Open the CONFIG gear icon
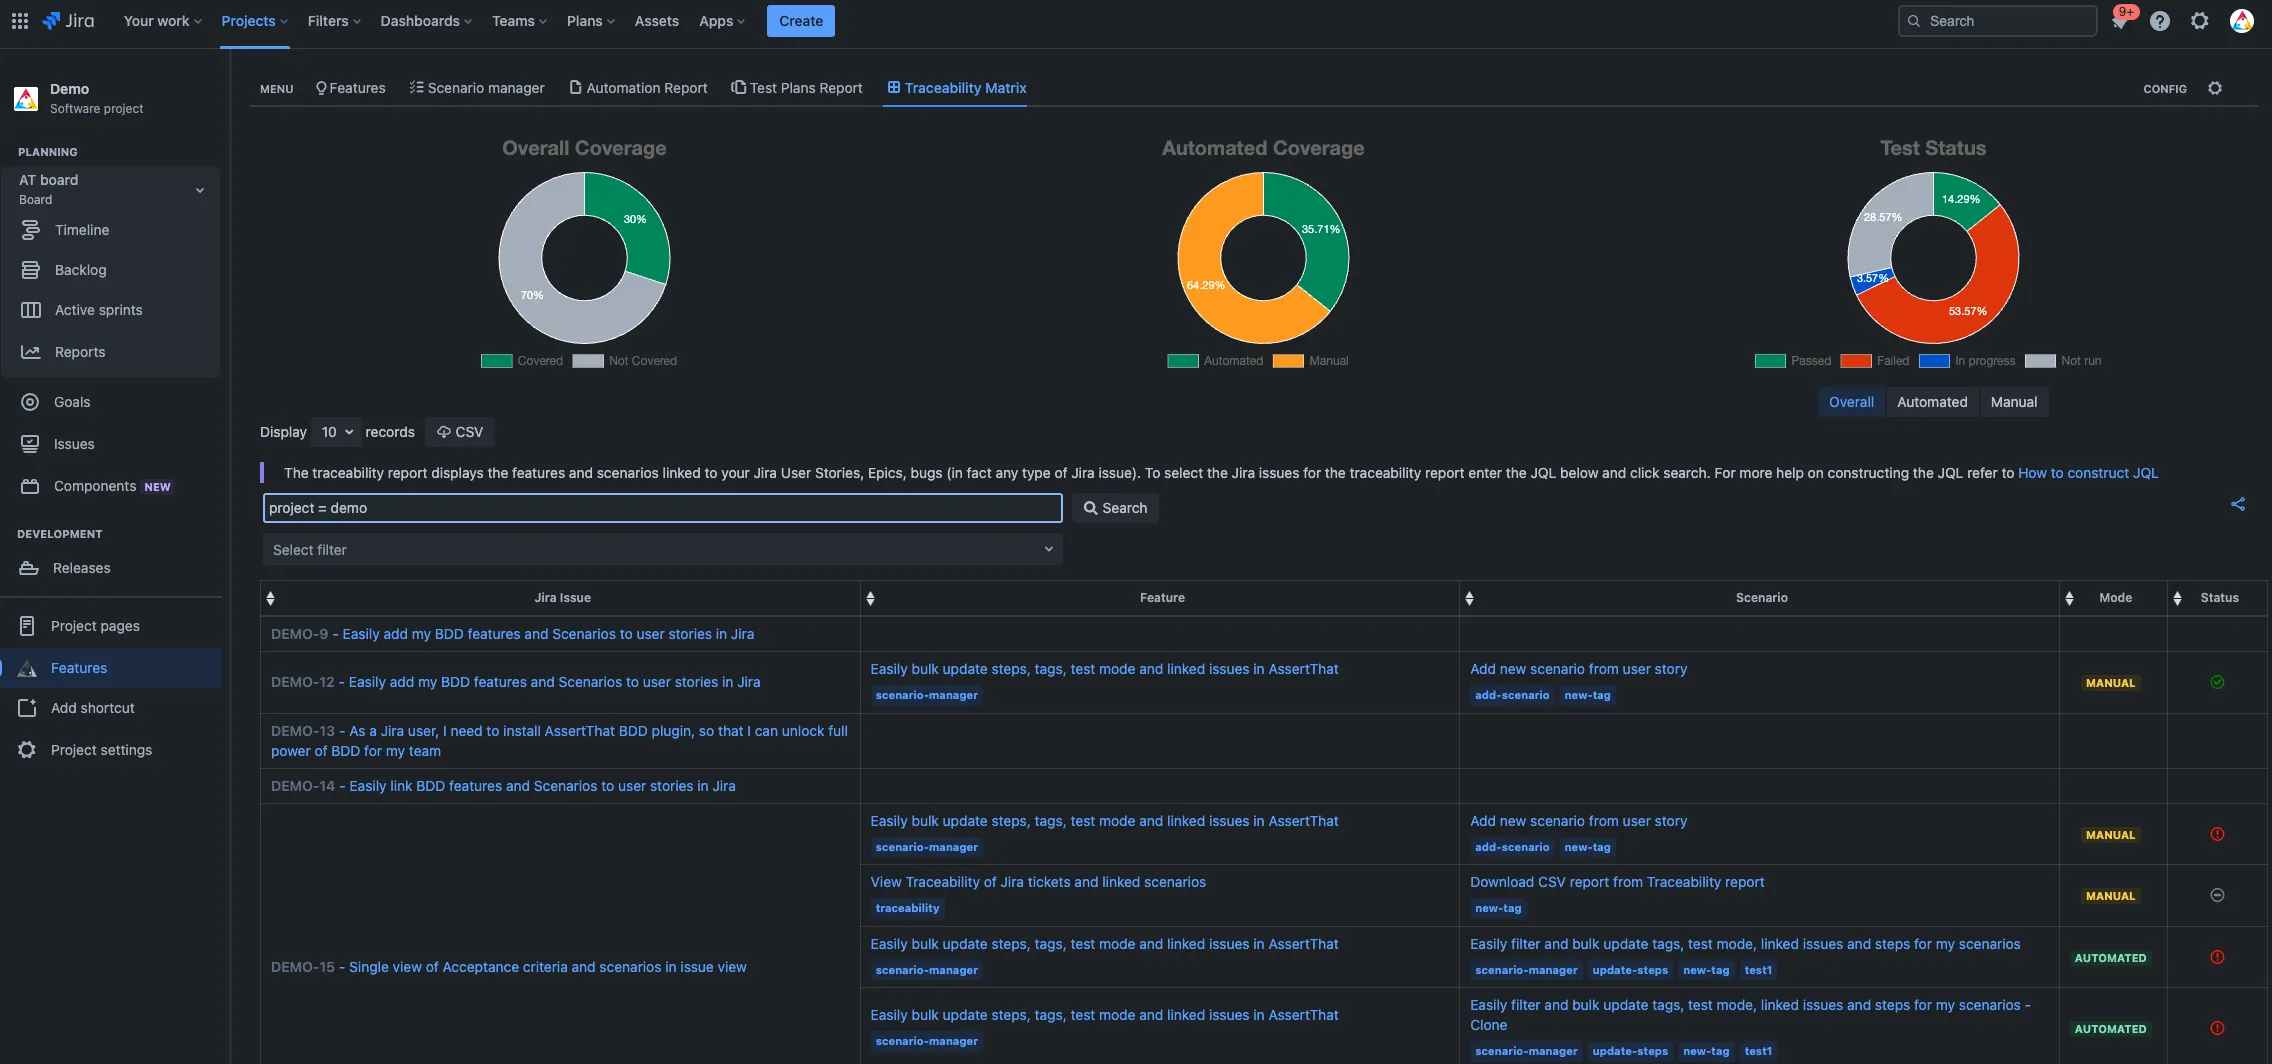Screen dimensions: 2272x1064 2215,88
